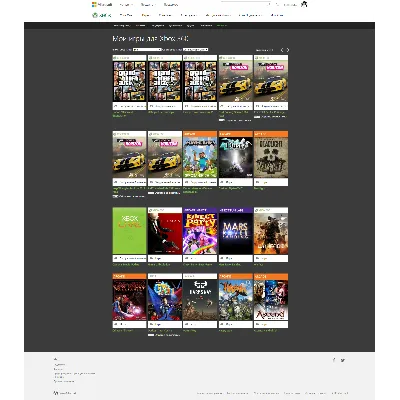Open the user avatar profile icon
This screenshot has width=400, height=400.
tap(304, 4)
